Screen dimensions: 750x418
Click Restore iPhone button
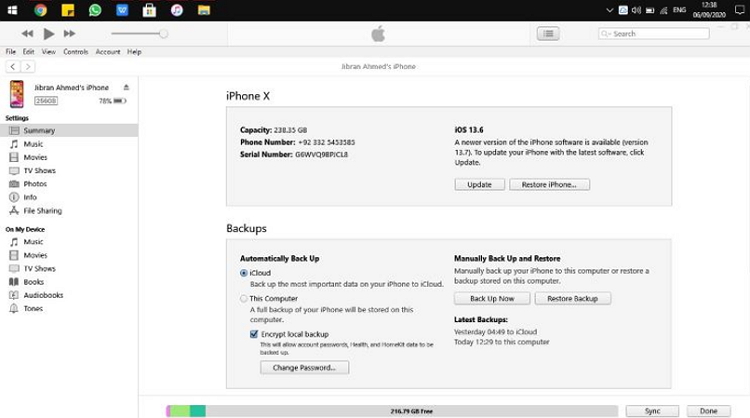coord(549,185)
